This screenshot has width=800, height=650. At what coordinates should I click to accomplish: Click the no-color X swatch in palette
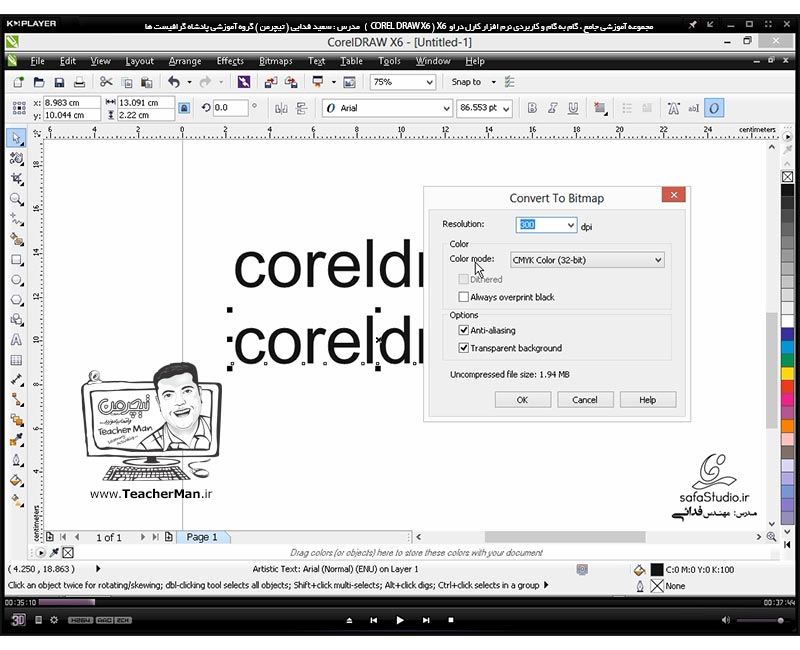click(x=788, y=177)
